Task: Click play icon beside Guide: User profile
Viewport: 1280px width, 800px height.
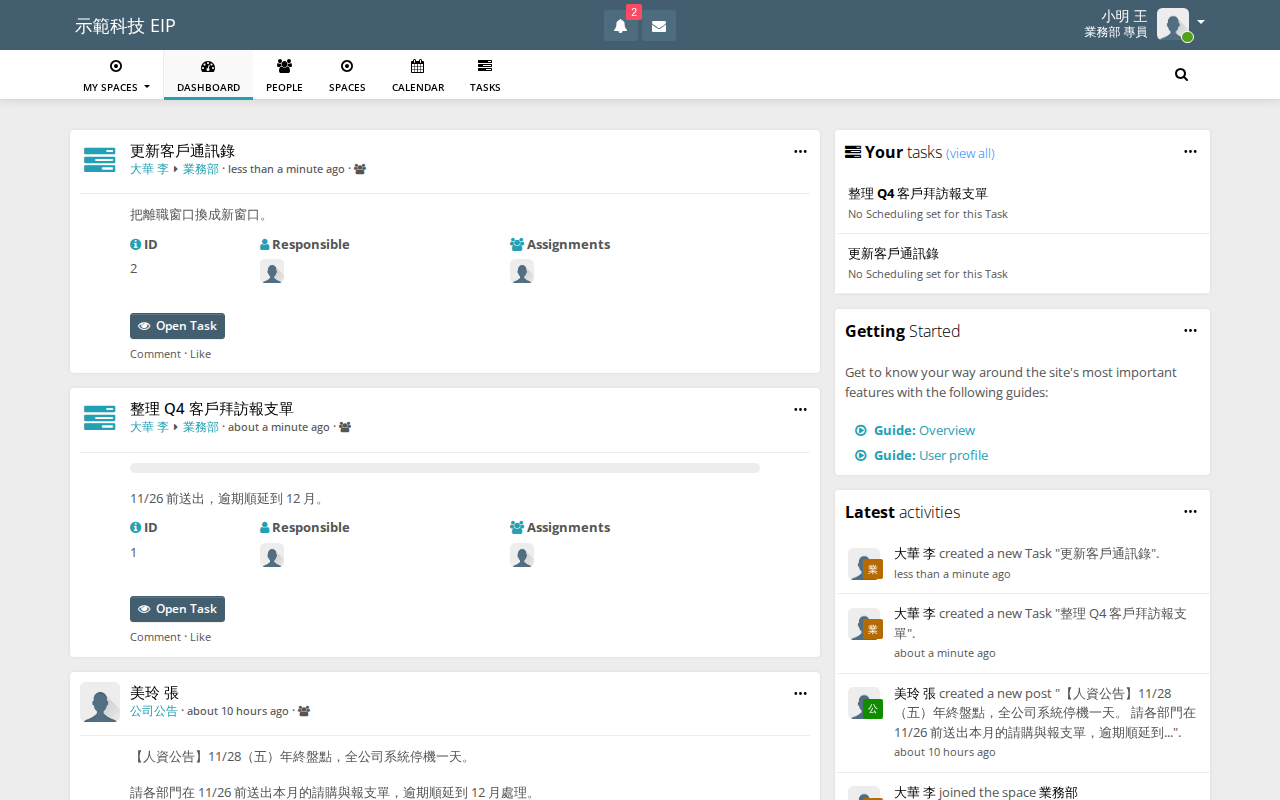Action: (x=861, y=456)
